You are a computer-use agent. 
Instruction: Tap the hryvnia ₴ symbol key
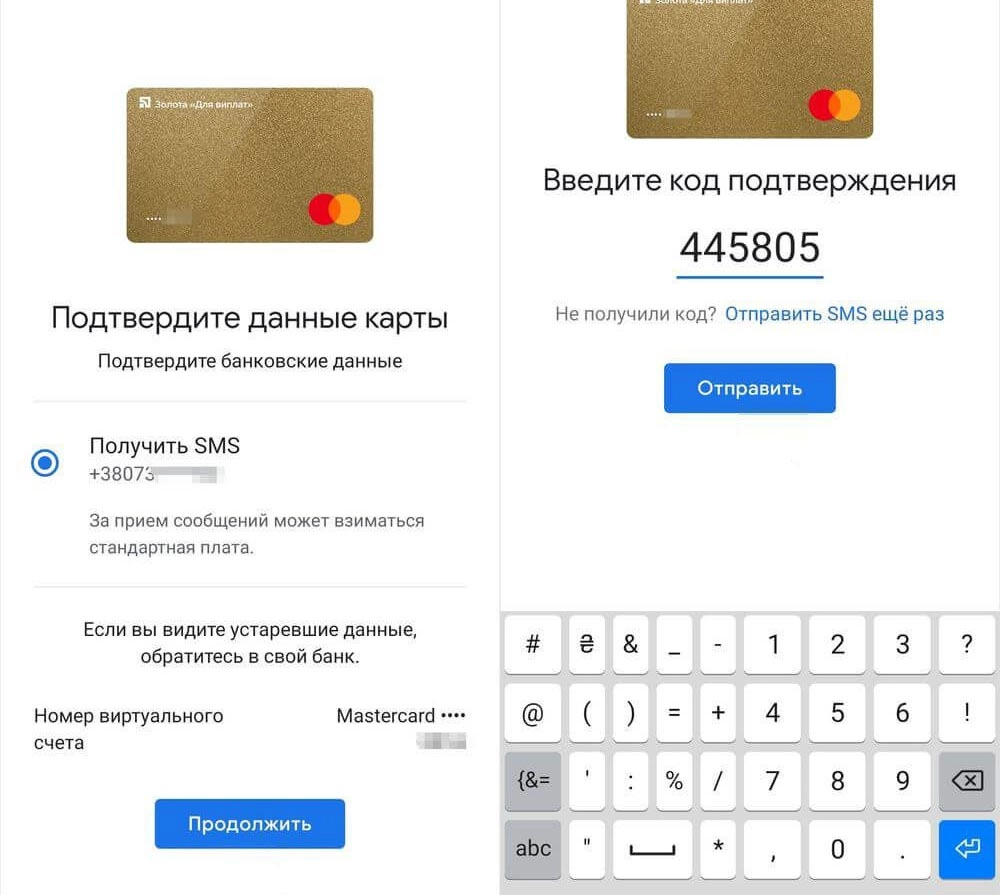tap(587, 644)
